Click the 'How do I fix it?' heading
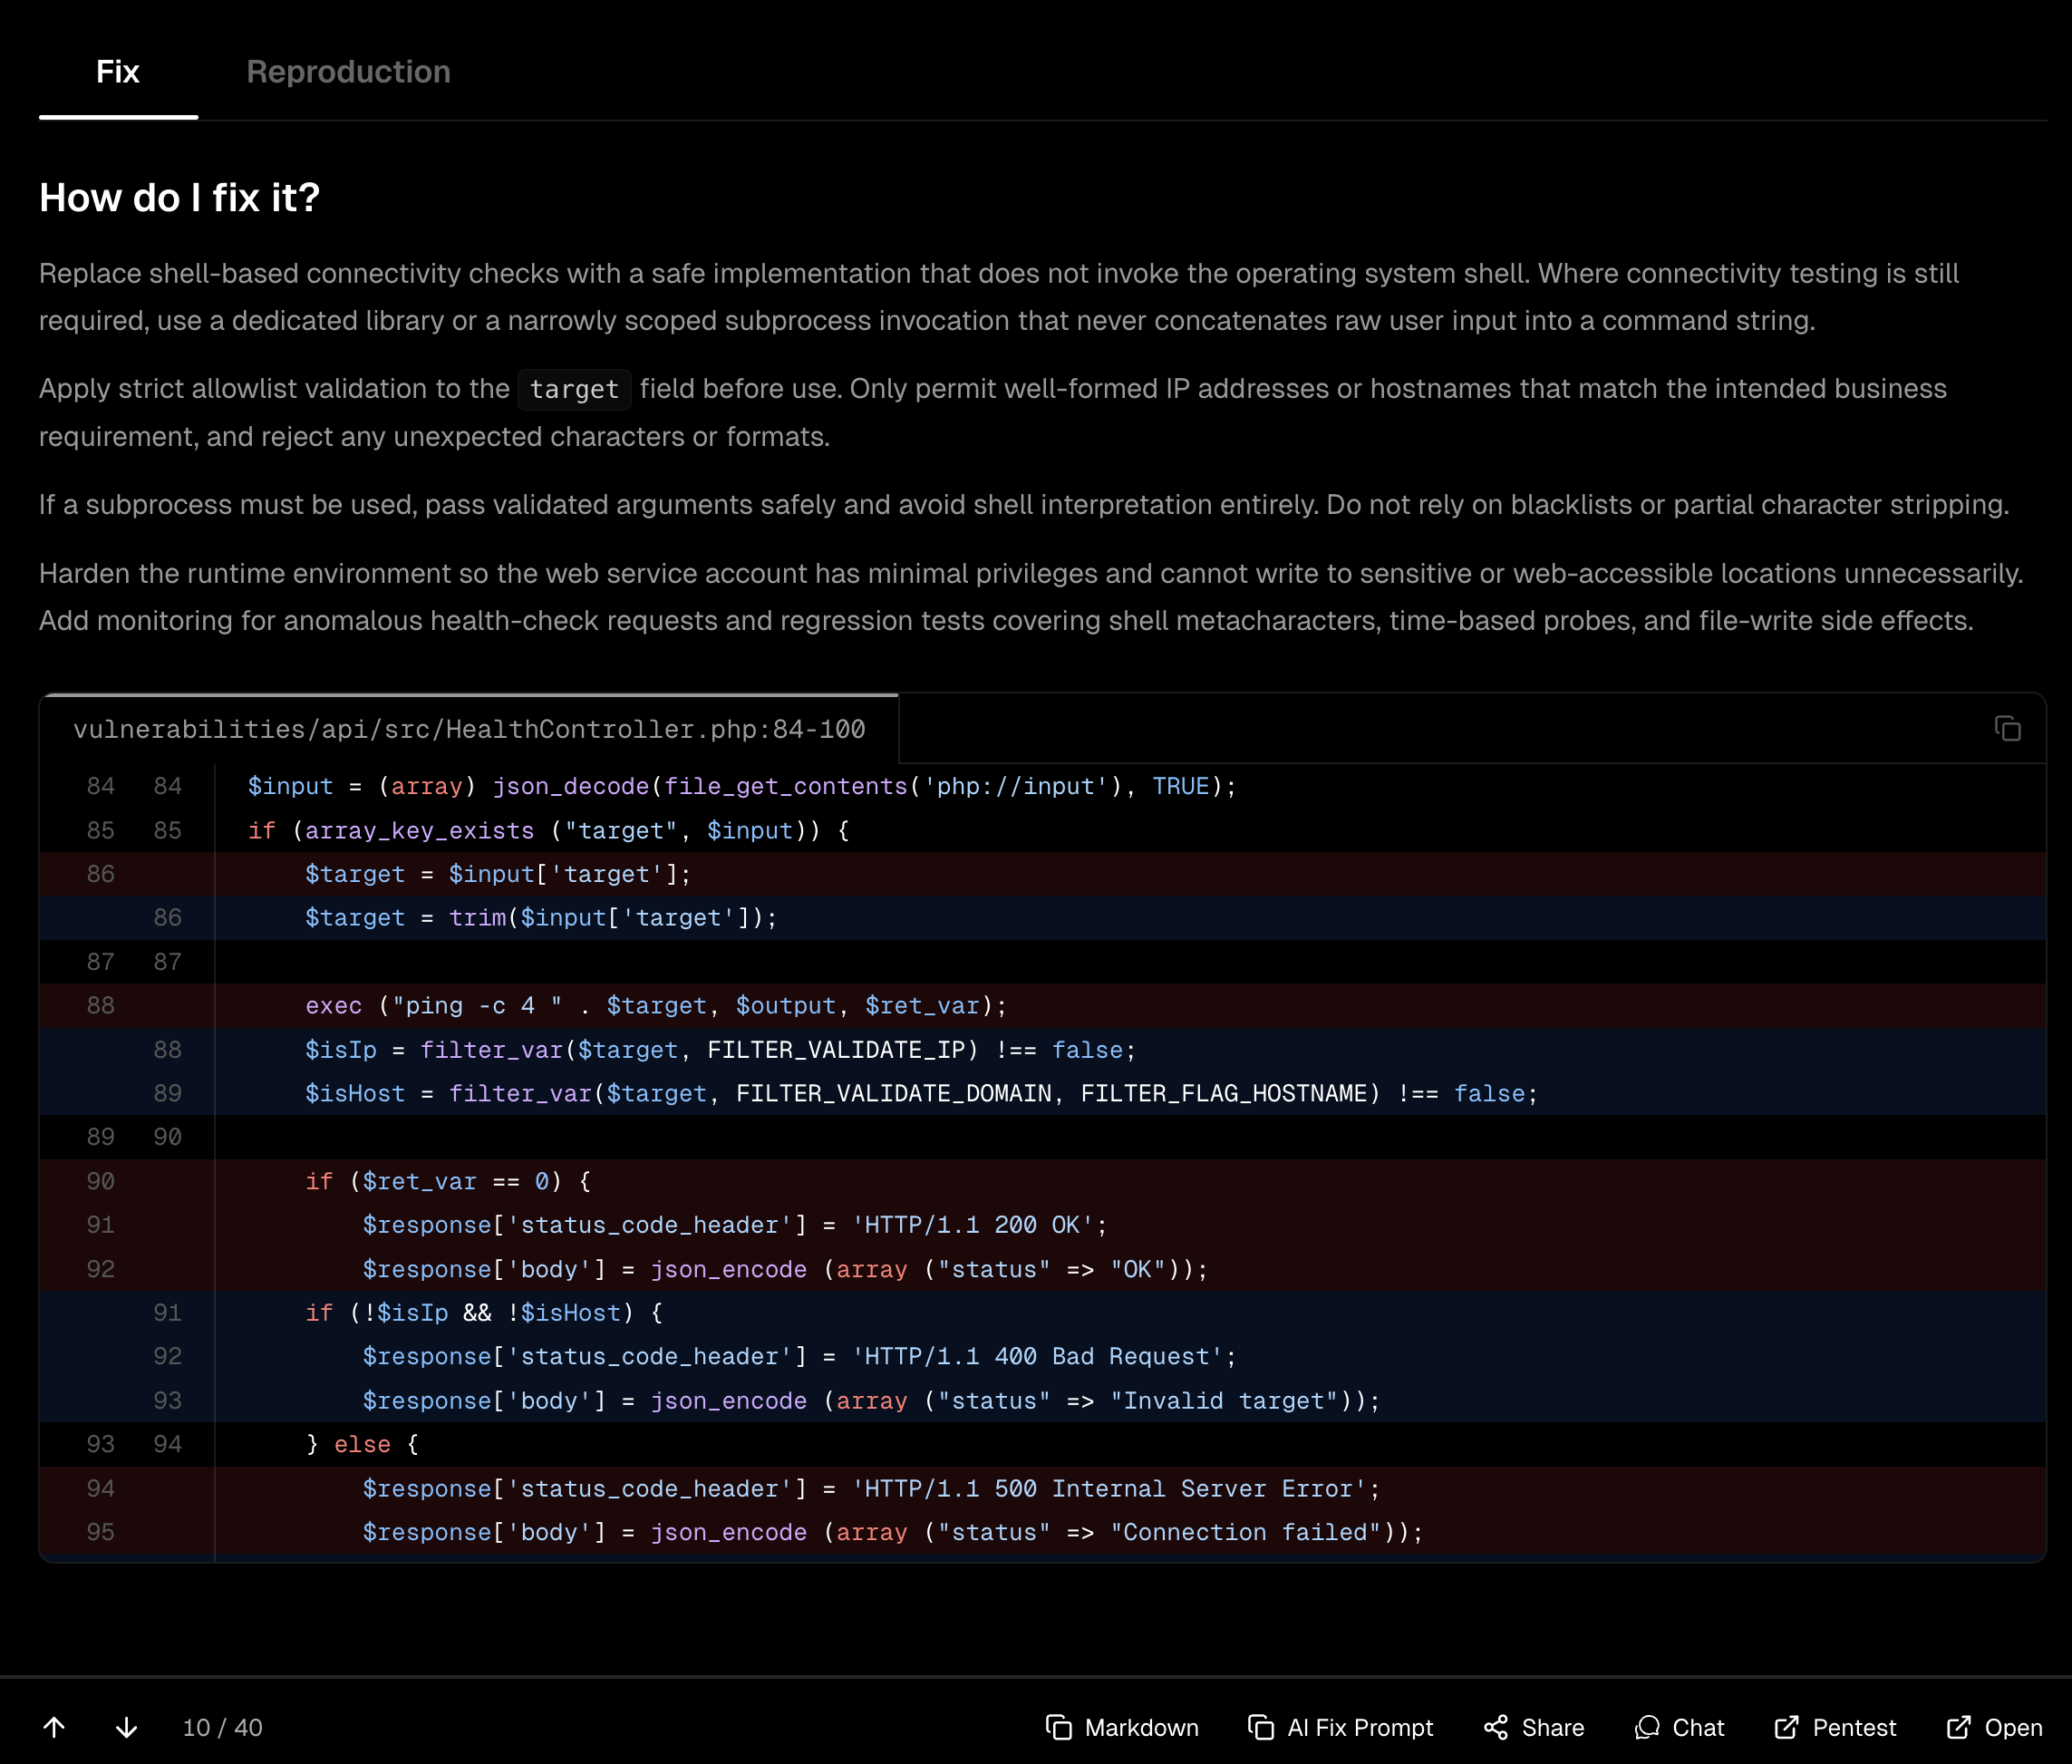Screen dimensions: 2072x1764 (x=180, y=198)
